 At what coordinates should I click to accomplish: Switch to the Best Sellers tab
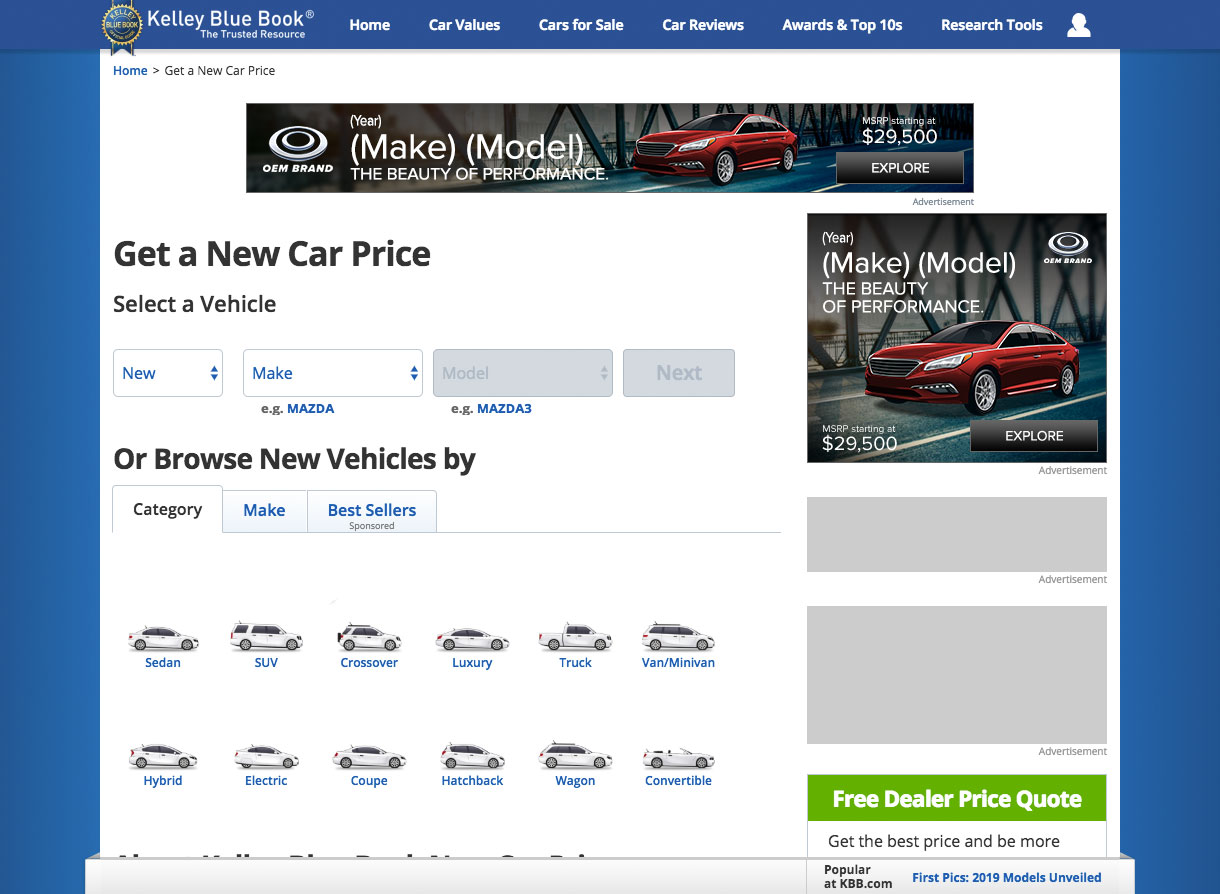[372, 511]
